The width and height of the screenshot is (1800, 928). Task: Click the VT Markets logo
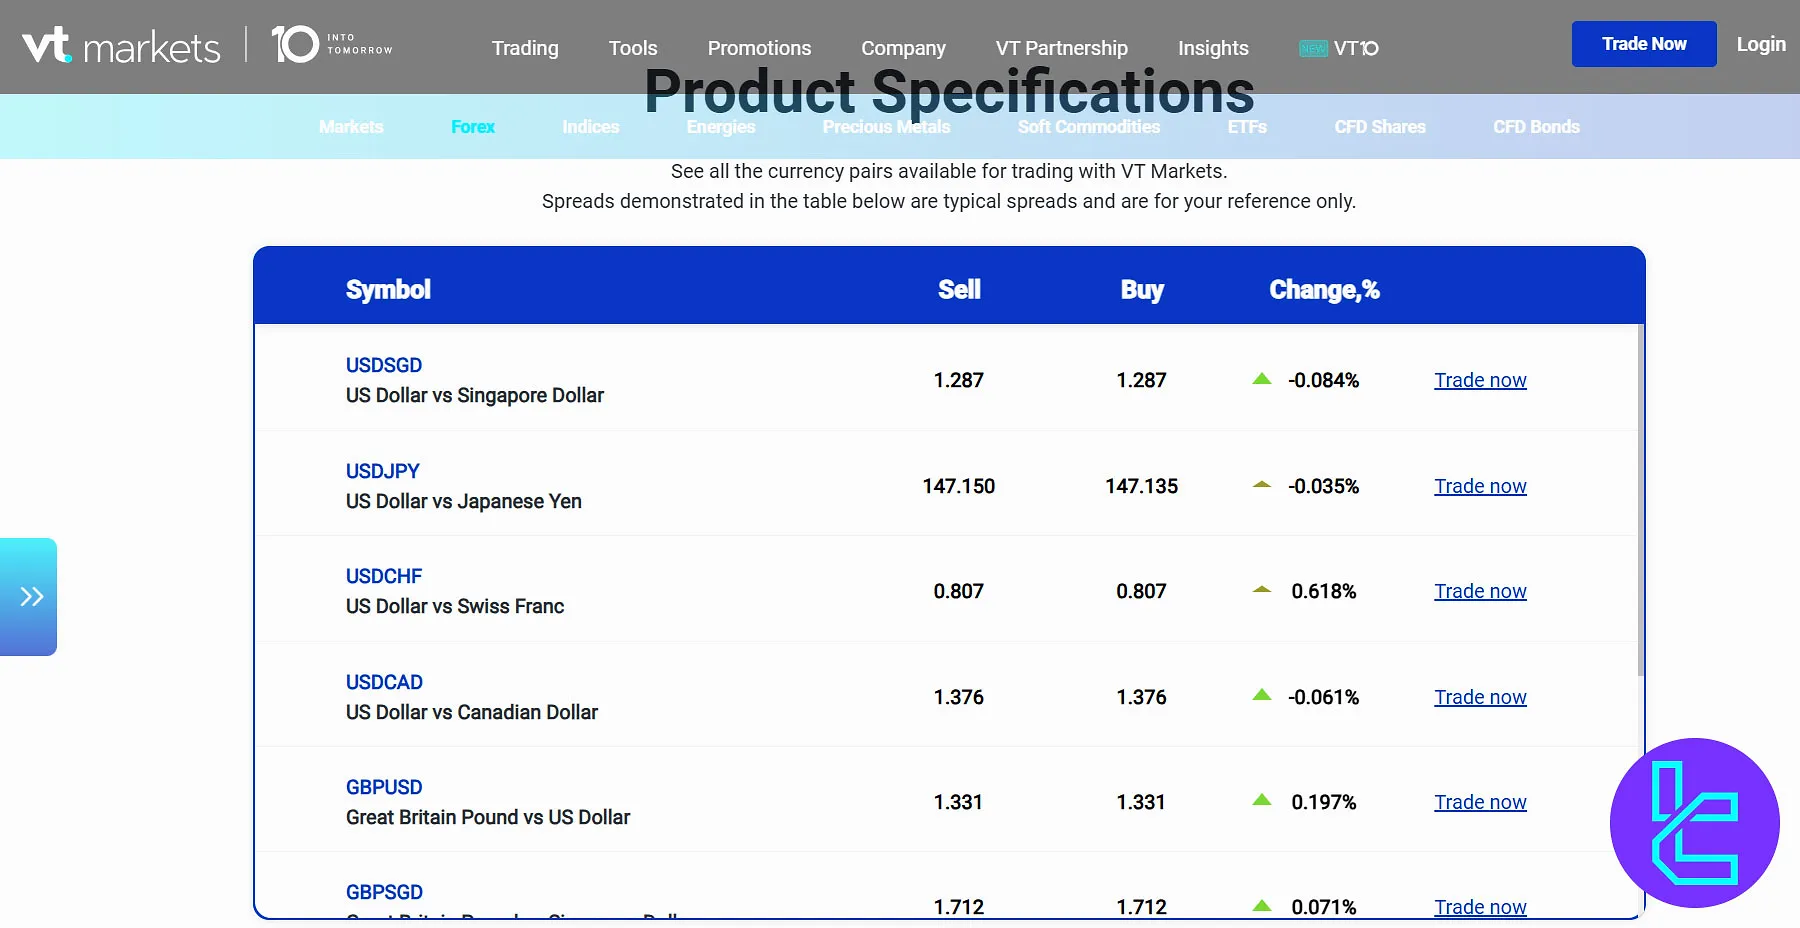click(121, 46)
